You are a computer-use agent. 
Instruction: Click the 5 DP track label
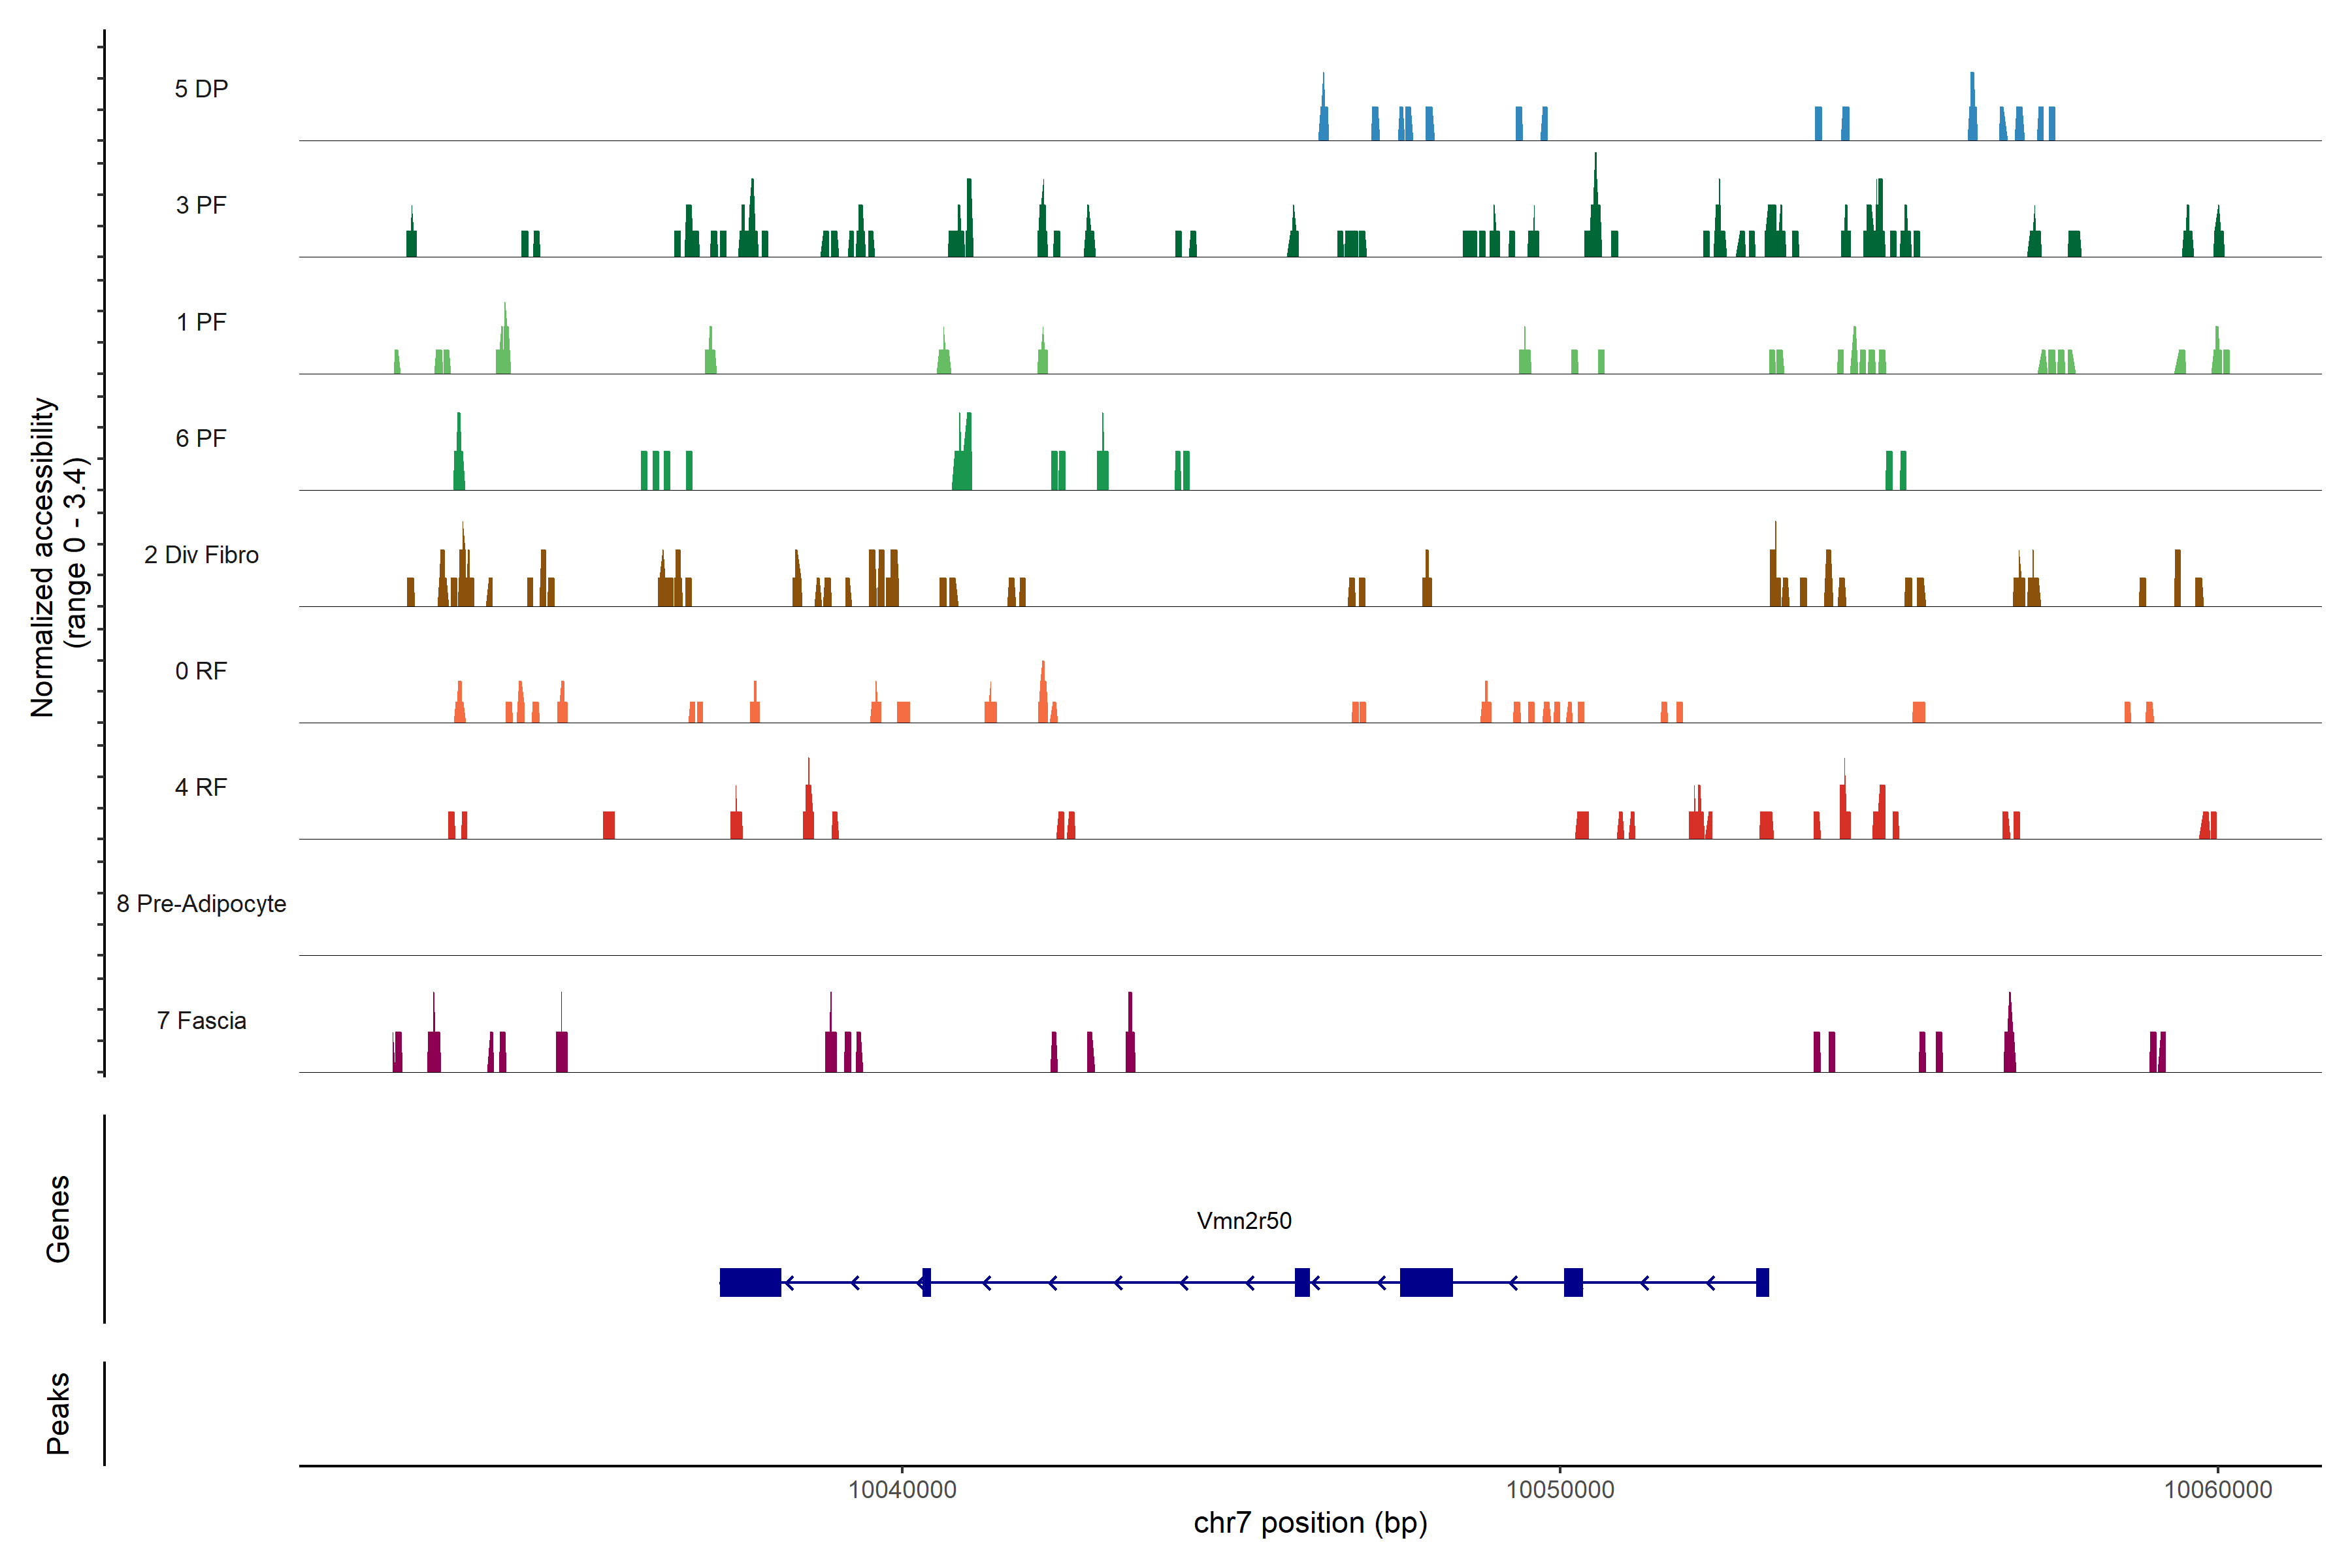point(201,89)
